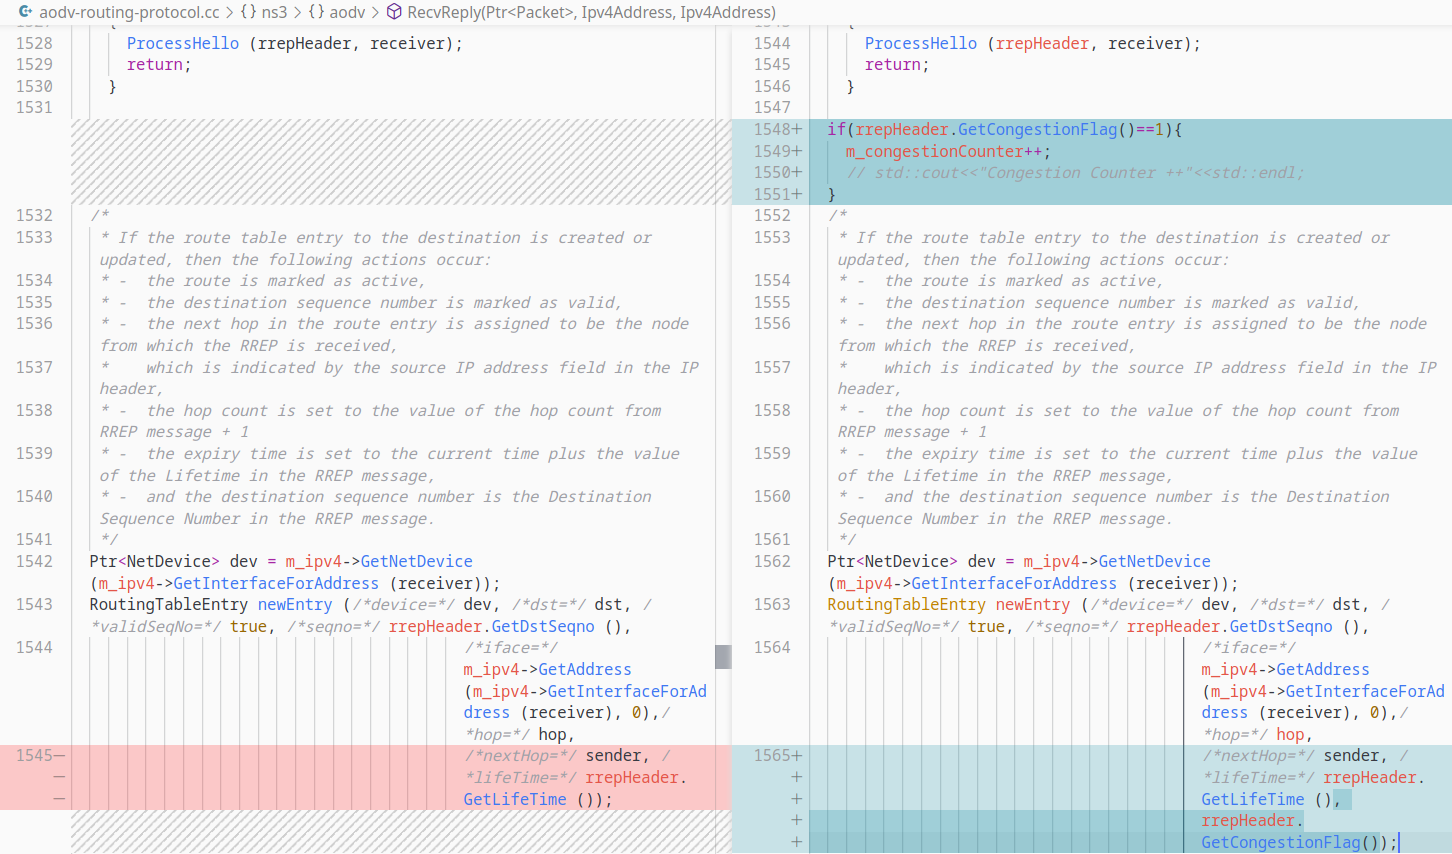
Task: Open the aodv-routing-protocol.cc breadcrumb
Action: click(x=129, y=12)
